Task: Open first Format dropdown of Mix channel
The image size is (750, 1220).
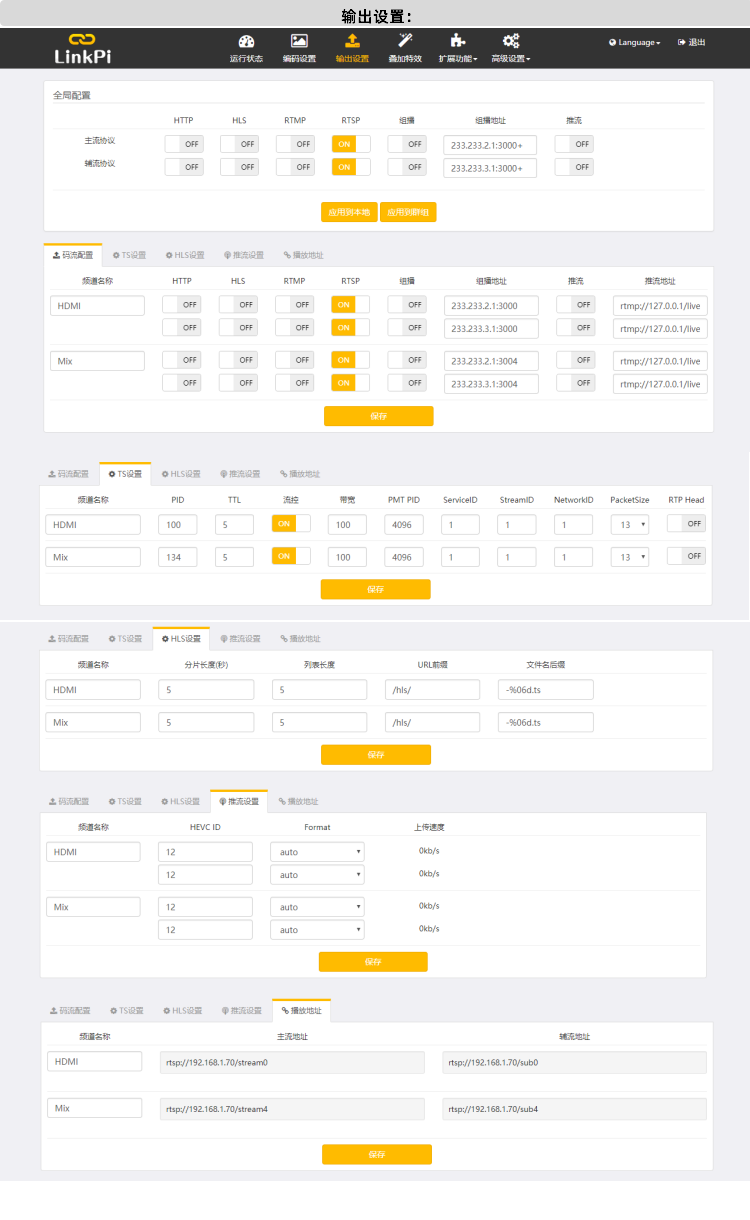Action: pos(317,907)
